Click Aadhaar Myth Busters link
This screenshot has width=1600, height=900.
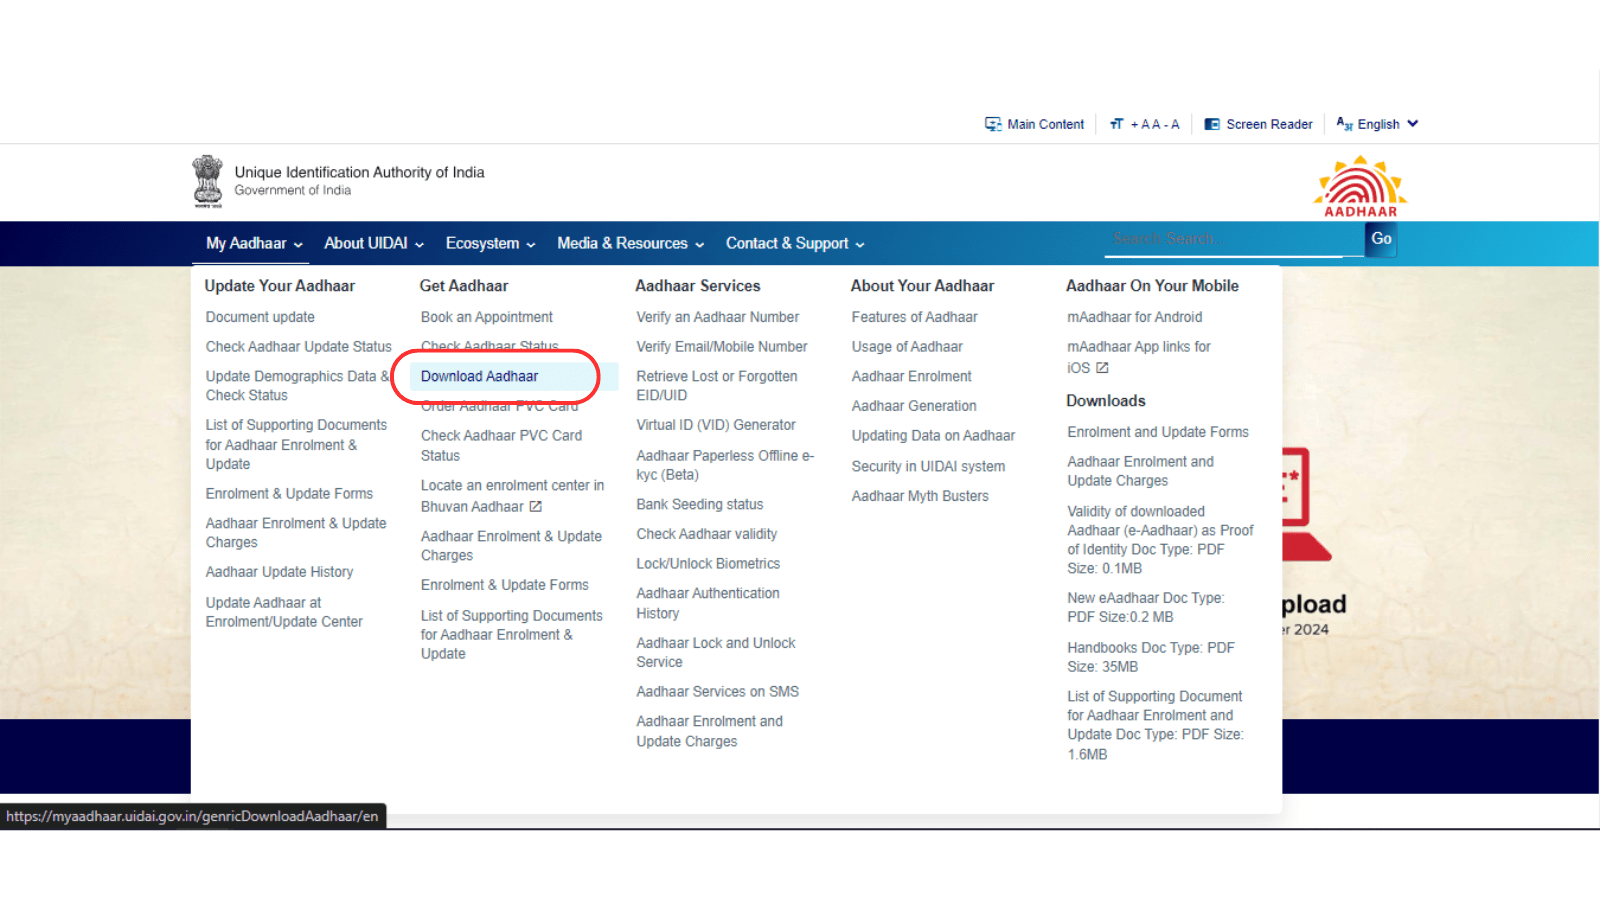pos(920,495)
